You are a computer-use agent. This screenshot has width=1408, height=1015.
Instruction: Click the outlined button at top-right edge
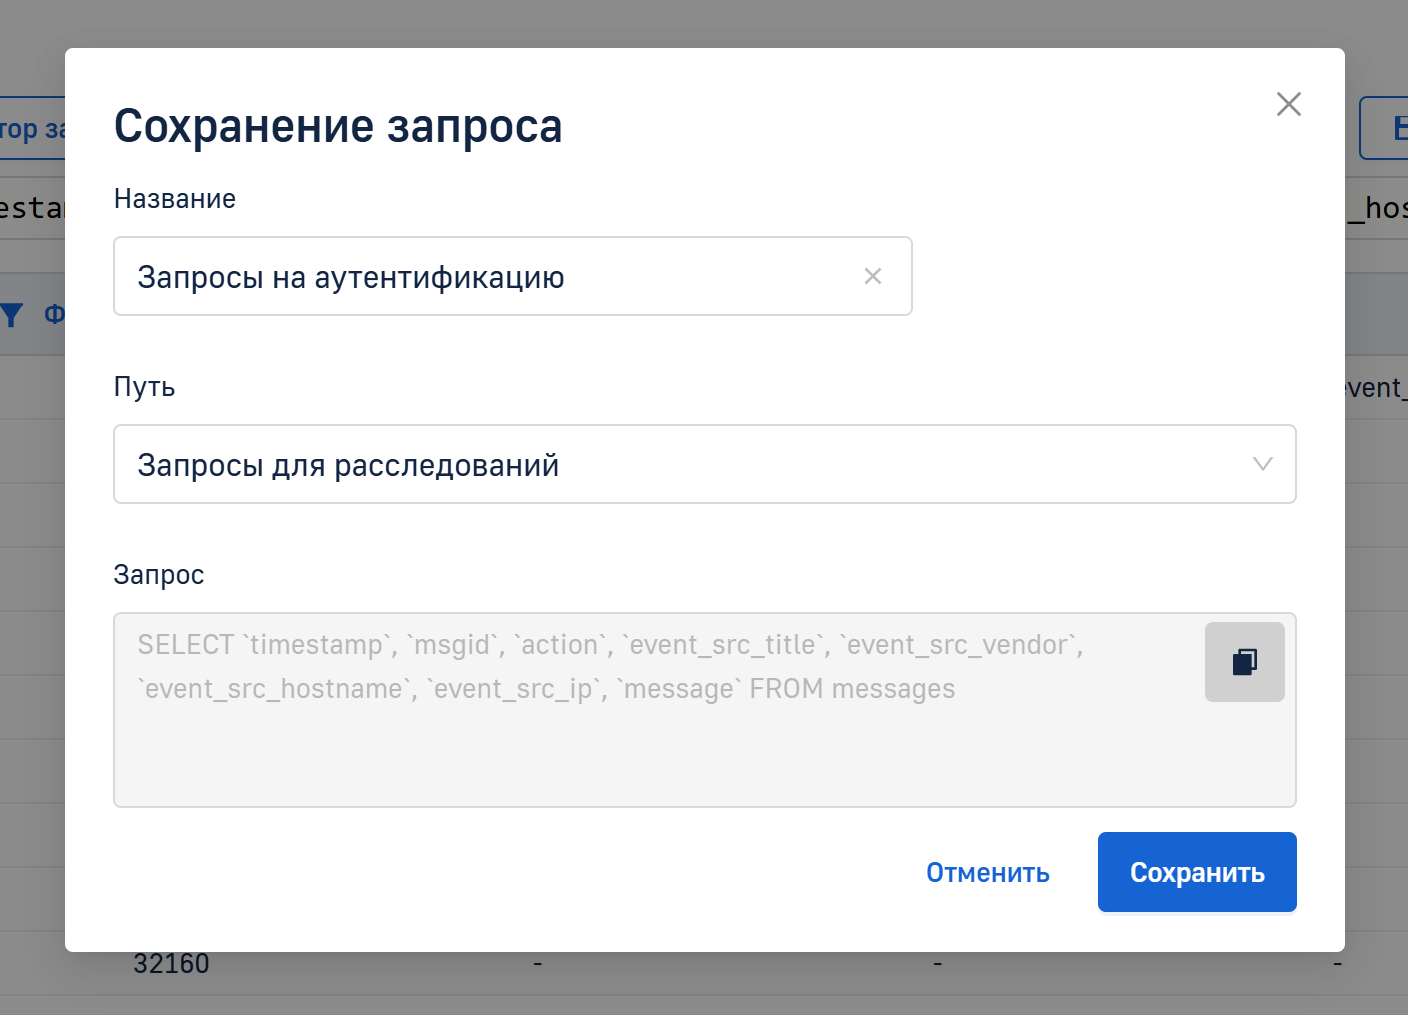coord(1385,128)
